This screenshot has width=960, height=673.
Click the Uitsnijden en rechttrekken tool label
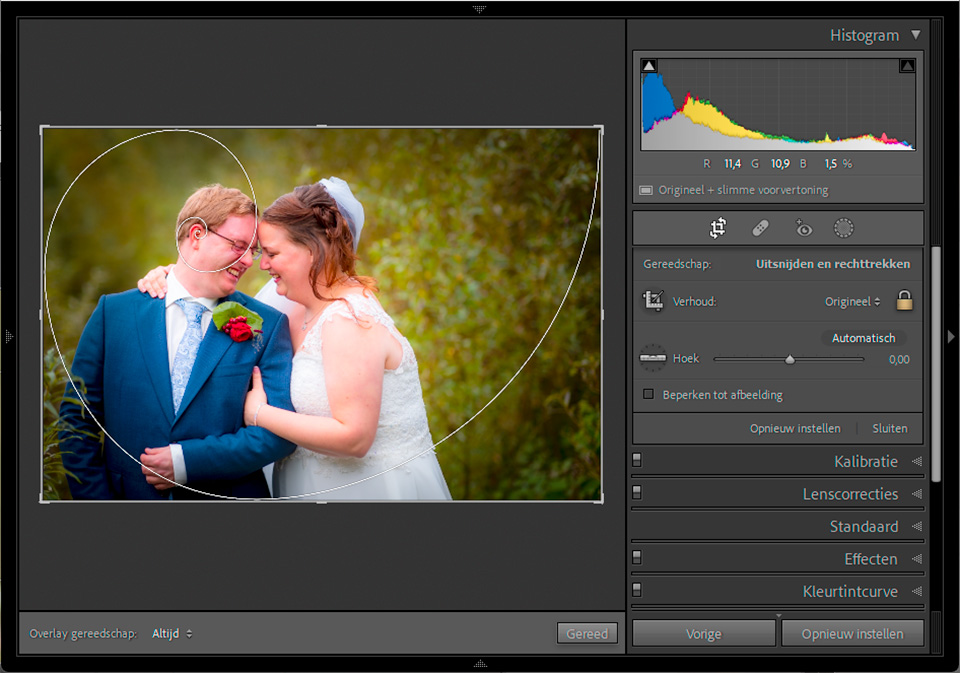[833, 264]
